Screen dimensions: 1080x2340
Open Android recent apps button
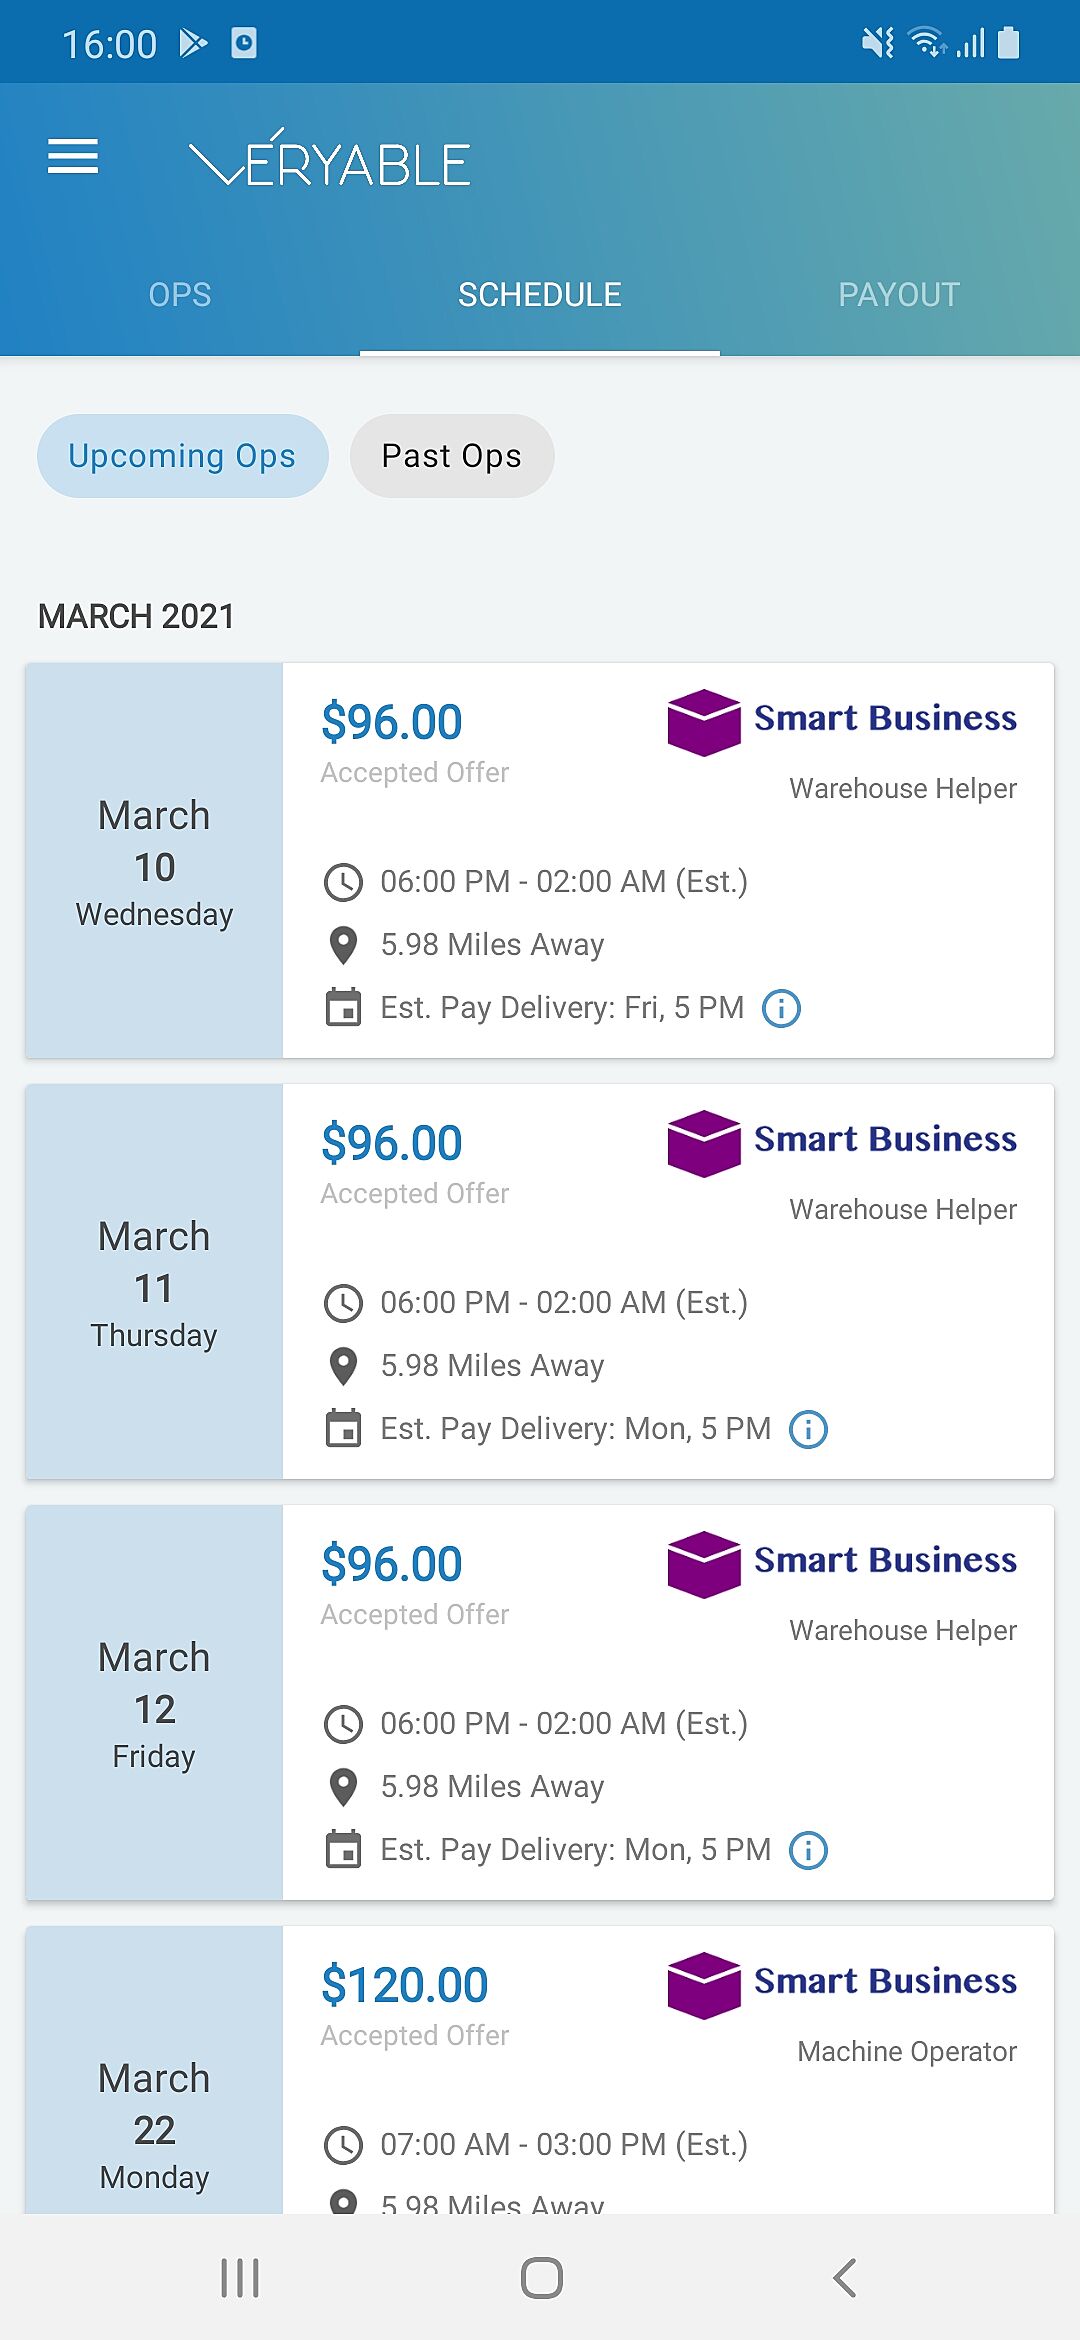click(x=240, y=2278)
